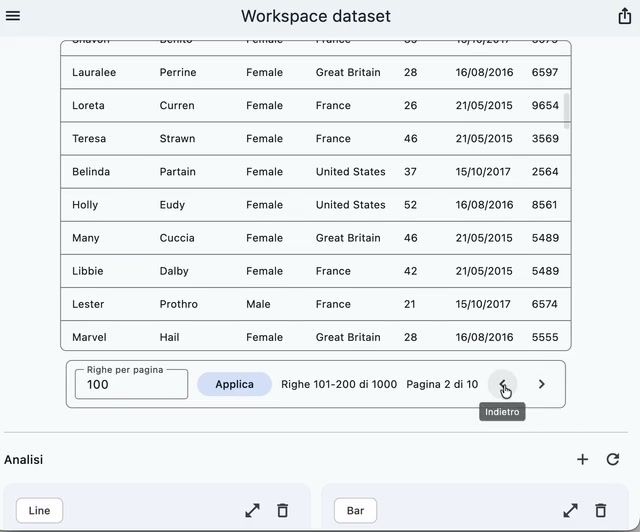The height and width of the screenshot is (532, 640).
Task: Click 'United States' in Belinda's row
Action: tap(351, 171)
